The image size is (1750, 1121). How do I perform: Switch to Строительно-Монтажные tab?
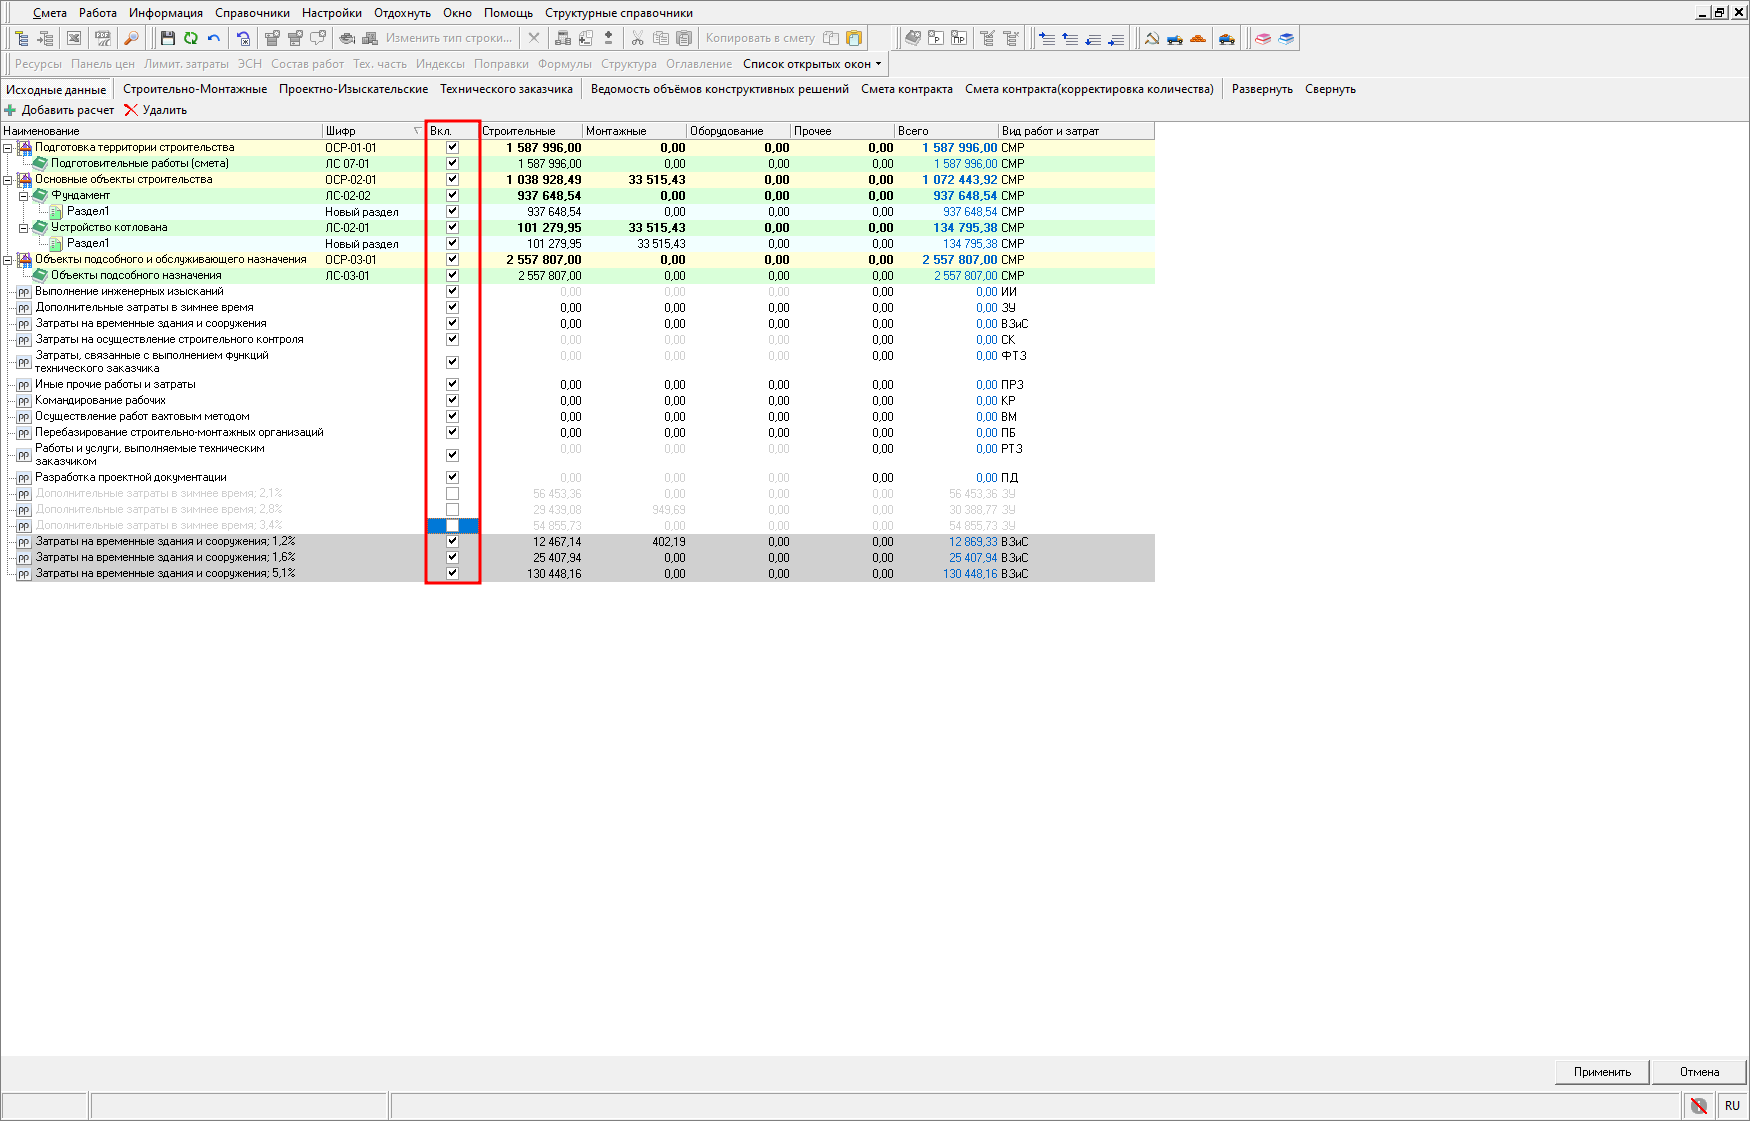pos(195,89)
